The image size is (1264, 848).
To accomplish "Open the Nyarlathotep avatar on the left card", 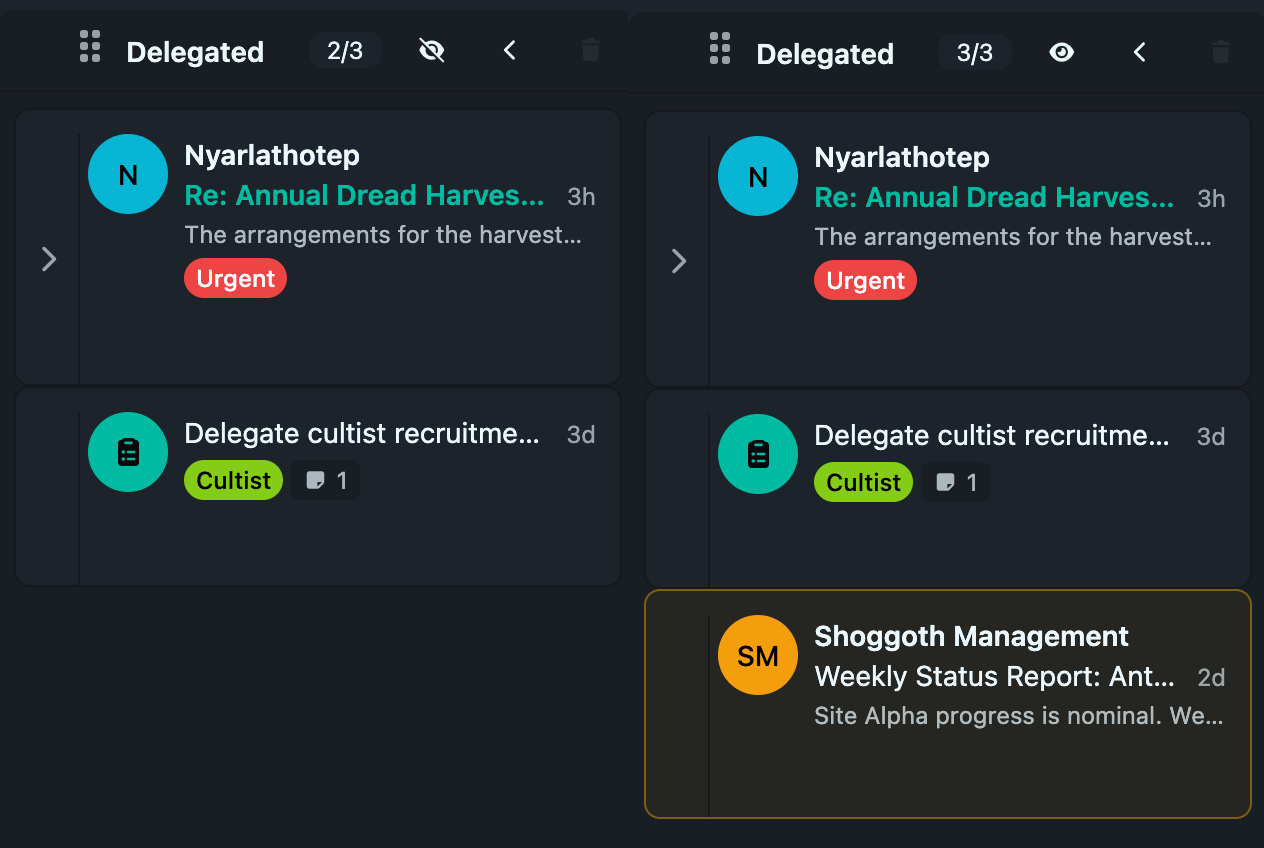I will [x=128, y=174].
